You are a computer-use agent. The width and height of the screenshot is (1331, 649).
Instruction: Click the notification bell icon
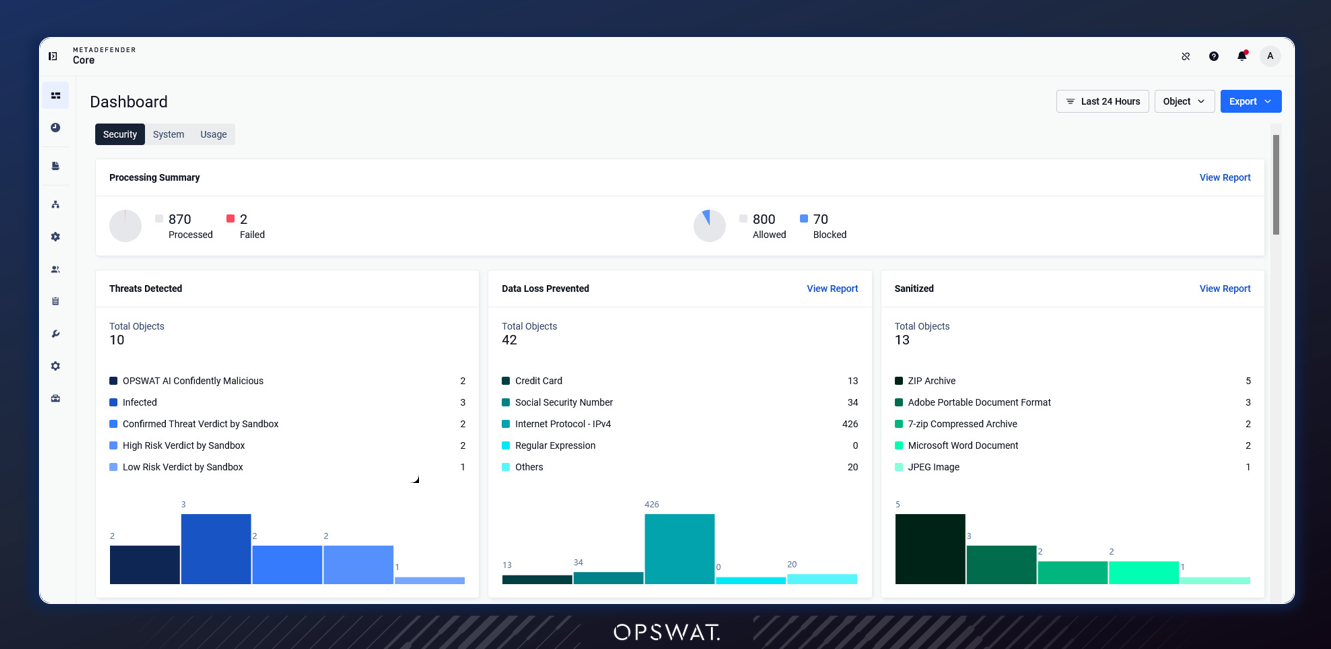point(1242,56)
